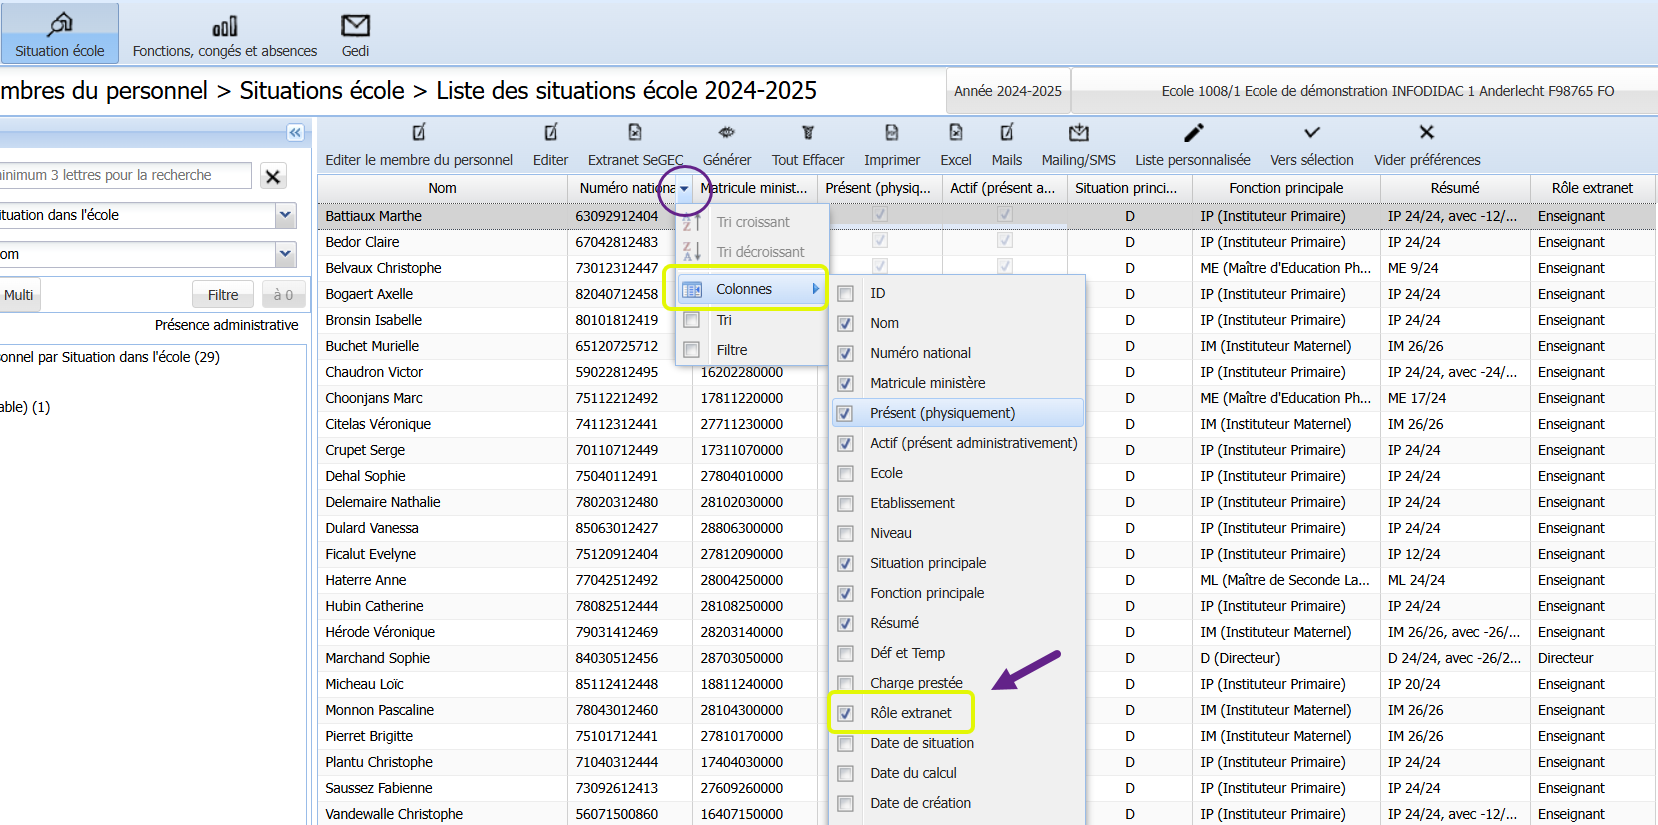Image resolution: width=1658 pixels, height=825 pixels.
Task: Focus the personnel search input
Action: 125,175
